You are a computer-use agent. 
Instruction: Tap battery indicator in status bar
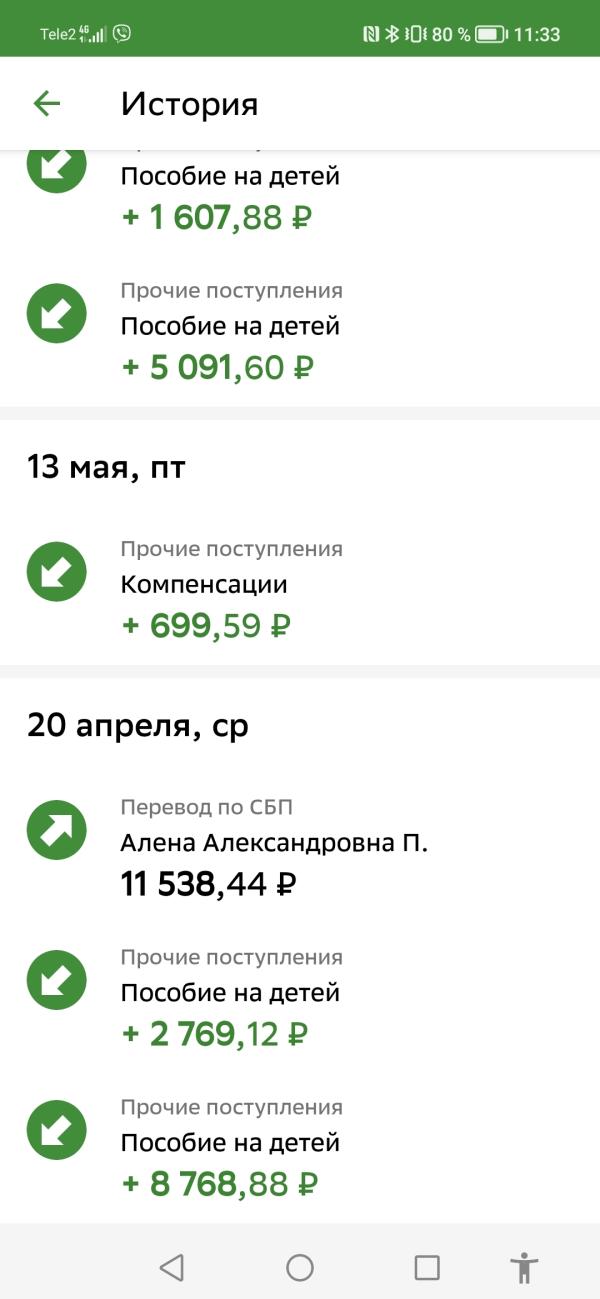point(491,34)
